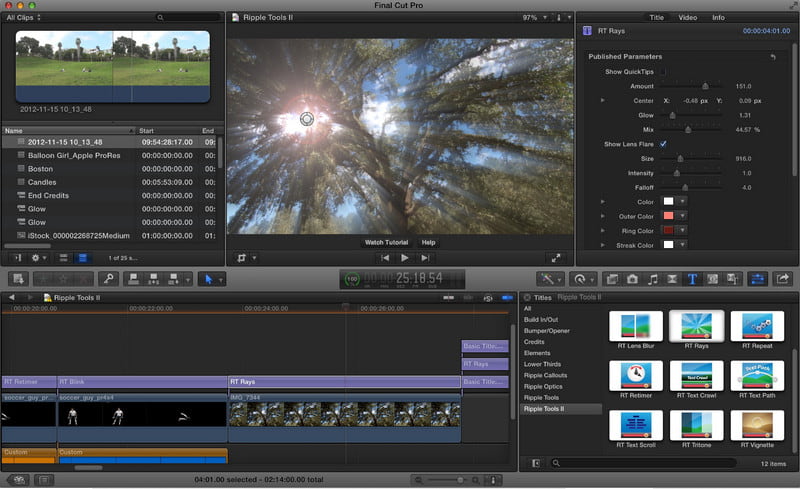This screenshot has width=800, height=489.
Task: Click the Titles browser search field
Action: pyautogui.click(x=643, y=463)
